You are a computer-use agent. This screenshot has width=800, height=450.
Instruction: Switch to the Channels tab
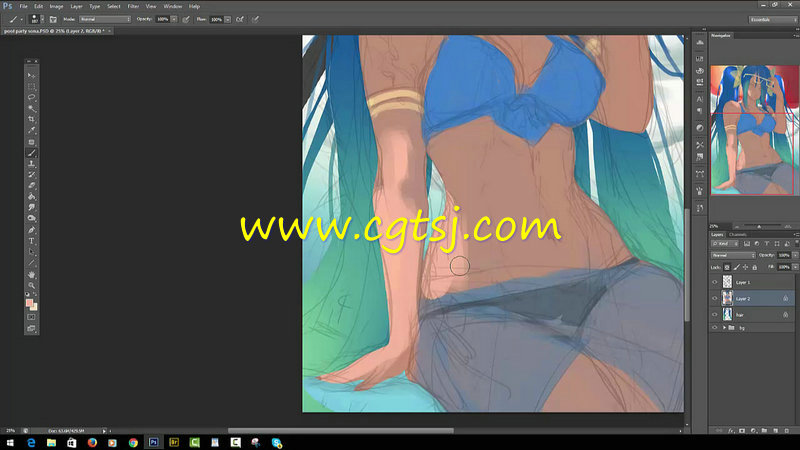pyautogui.click(x=738, y=235)
